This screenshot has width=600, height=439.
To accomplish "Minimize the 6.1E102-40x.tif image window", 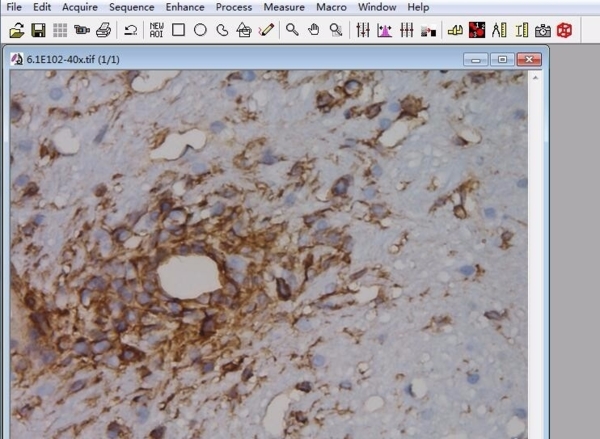I will 475,59.
